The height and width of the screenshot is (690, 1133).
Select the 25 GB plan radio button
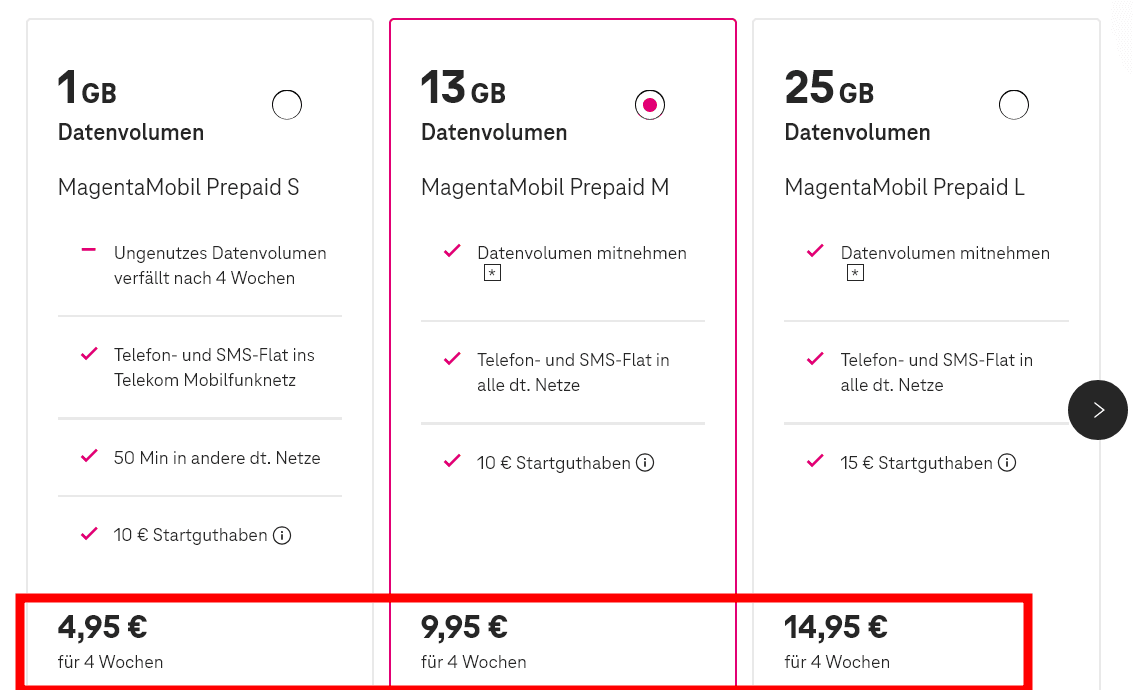coord(1013,104)
